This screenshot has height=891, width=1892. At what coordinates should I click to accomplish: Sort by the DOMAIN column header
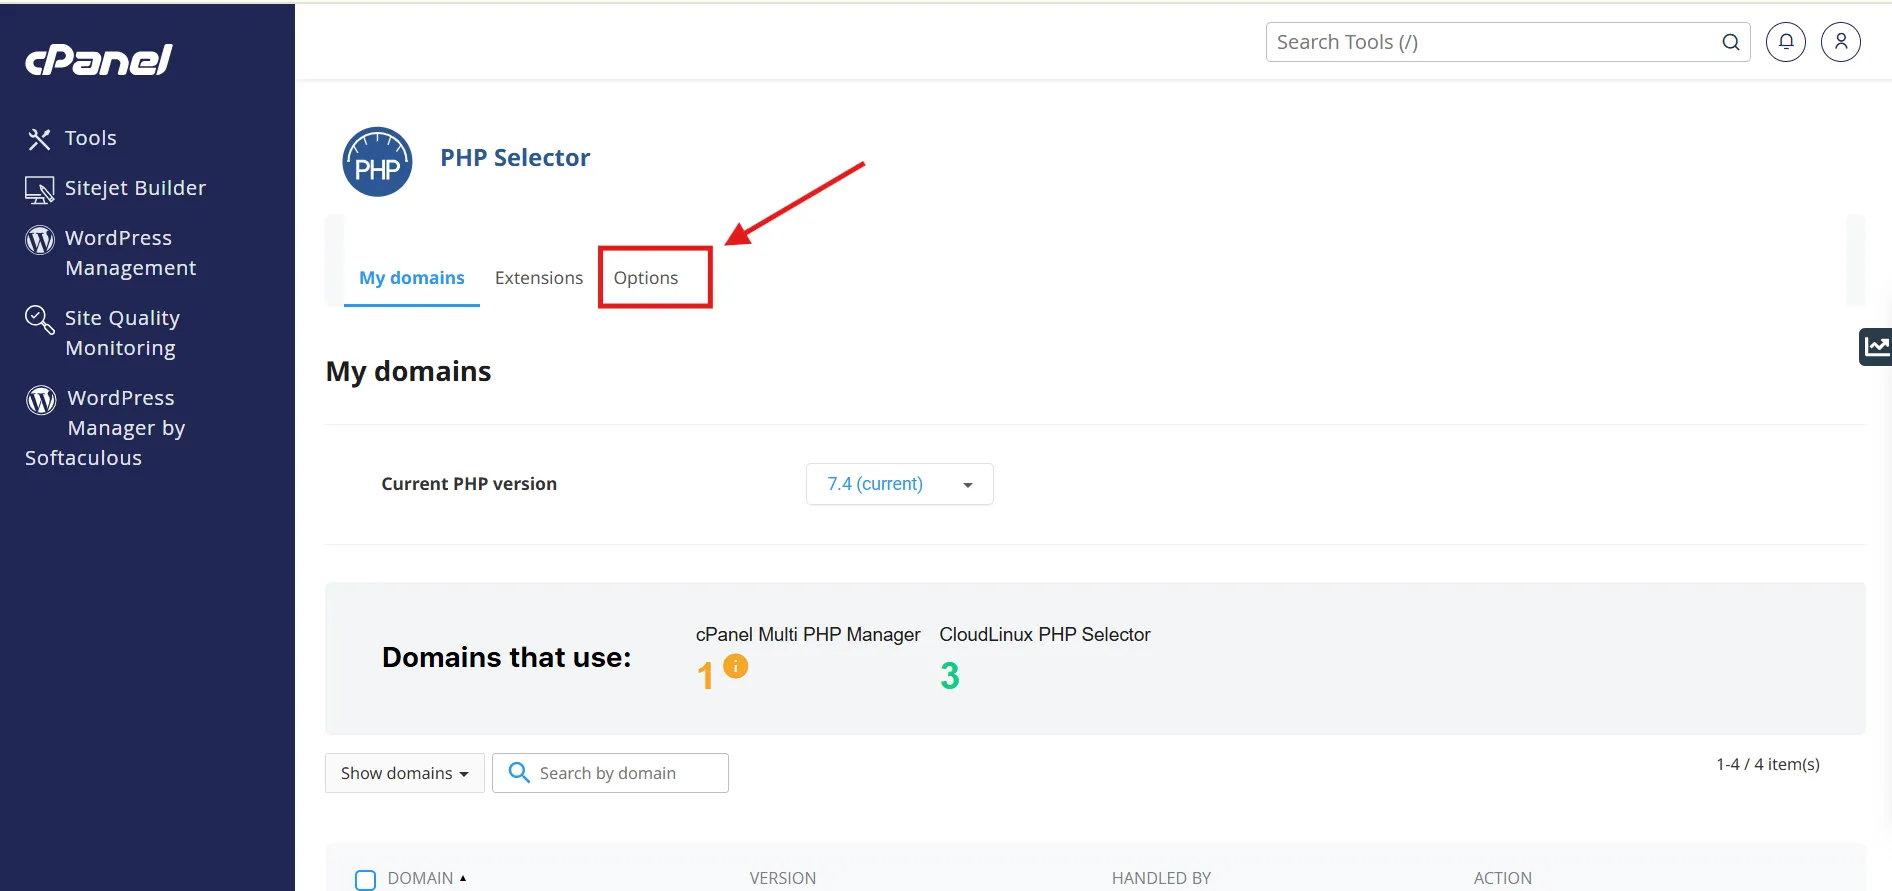(421, 878)
